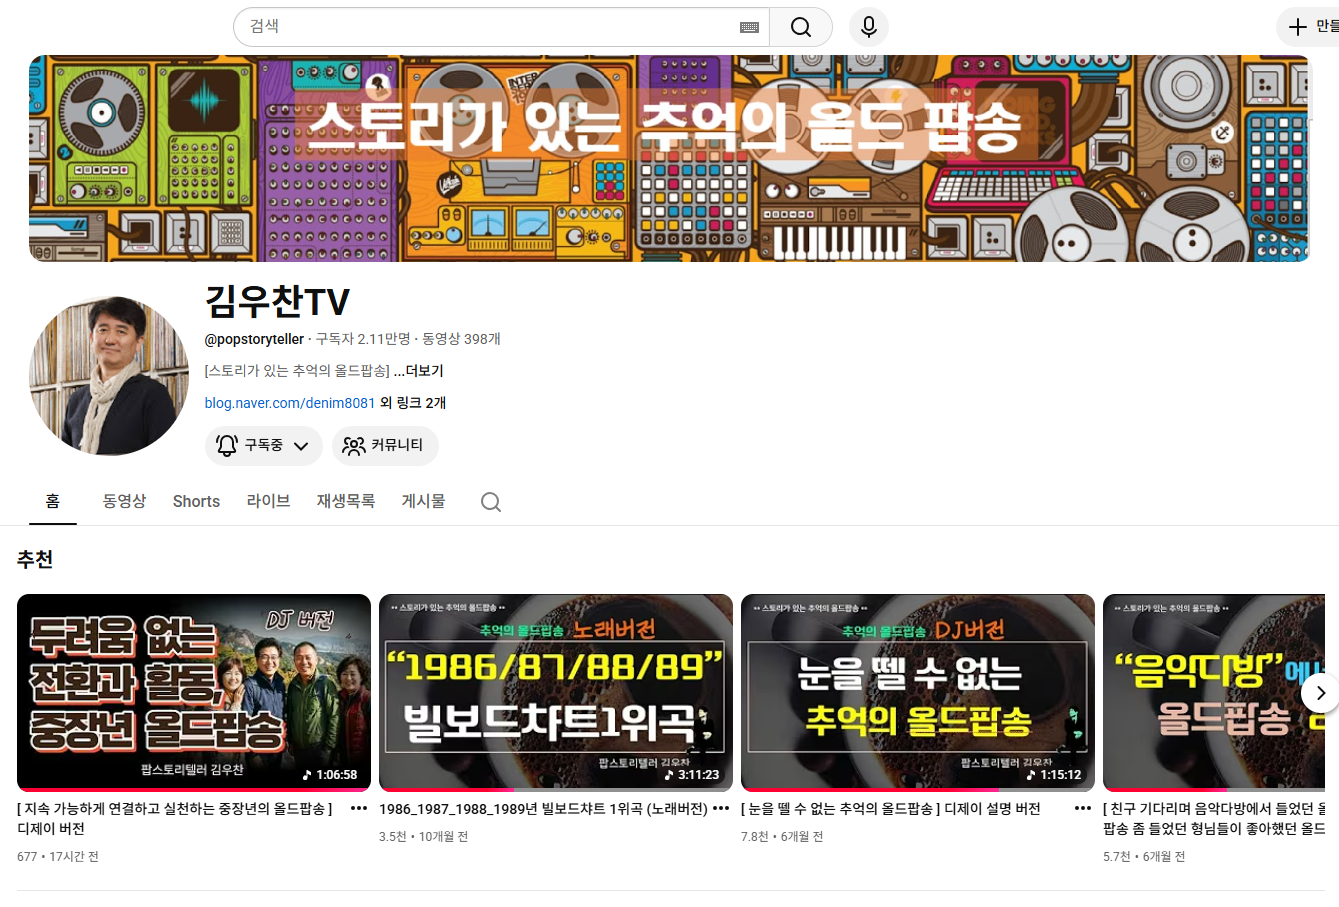This screenshot has width=1339, height=907.
Task: Click the 만들기 create button
Action: tap(1310, 27)
